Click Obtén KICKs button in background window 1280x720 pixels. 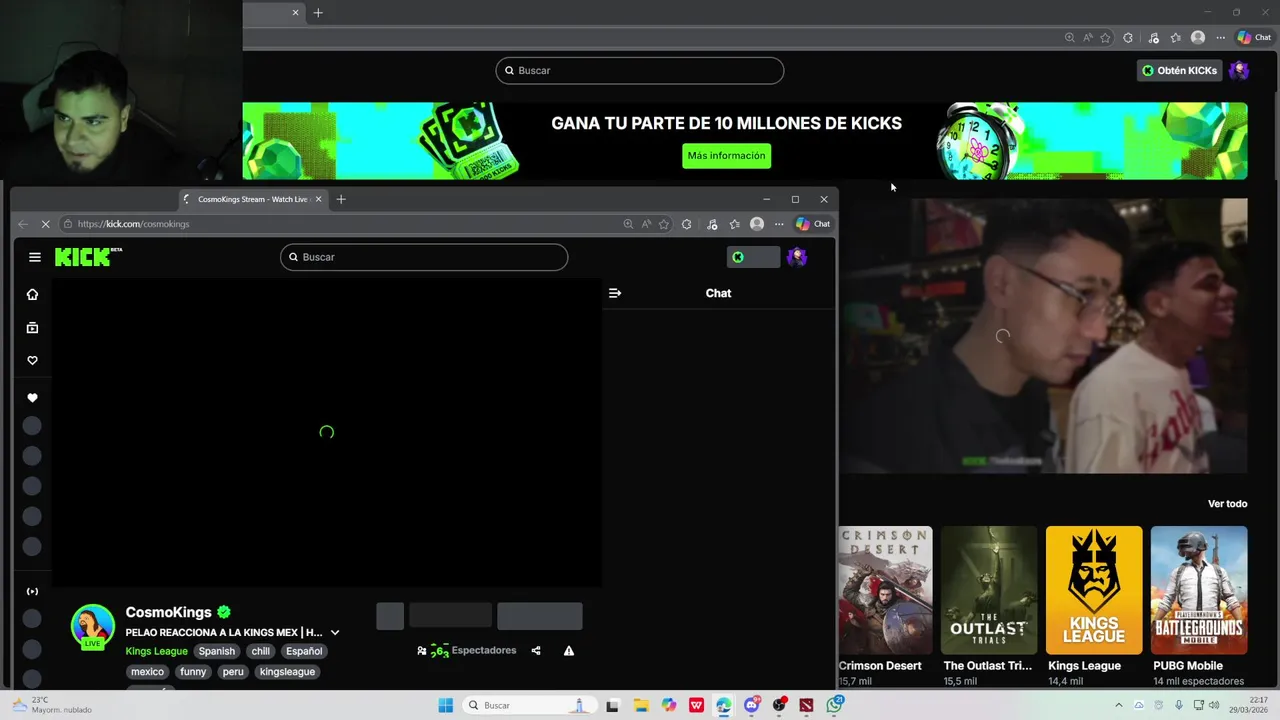pyautogui.click(x=1180, y=71)
